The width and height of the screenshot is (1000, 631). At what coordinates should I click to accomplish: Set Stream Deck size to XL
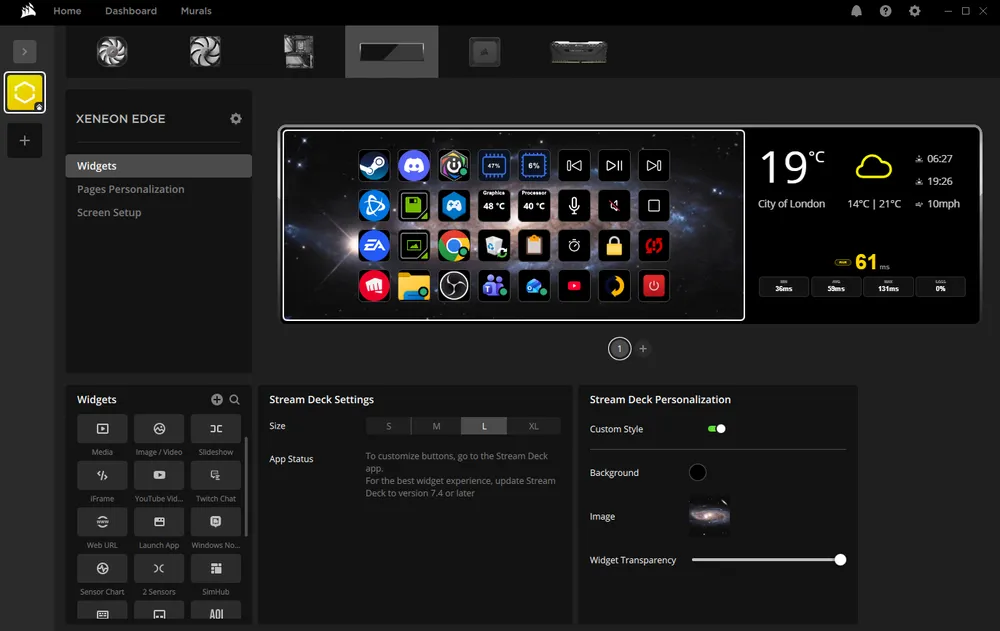click(x=534, y=426)
